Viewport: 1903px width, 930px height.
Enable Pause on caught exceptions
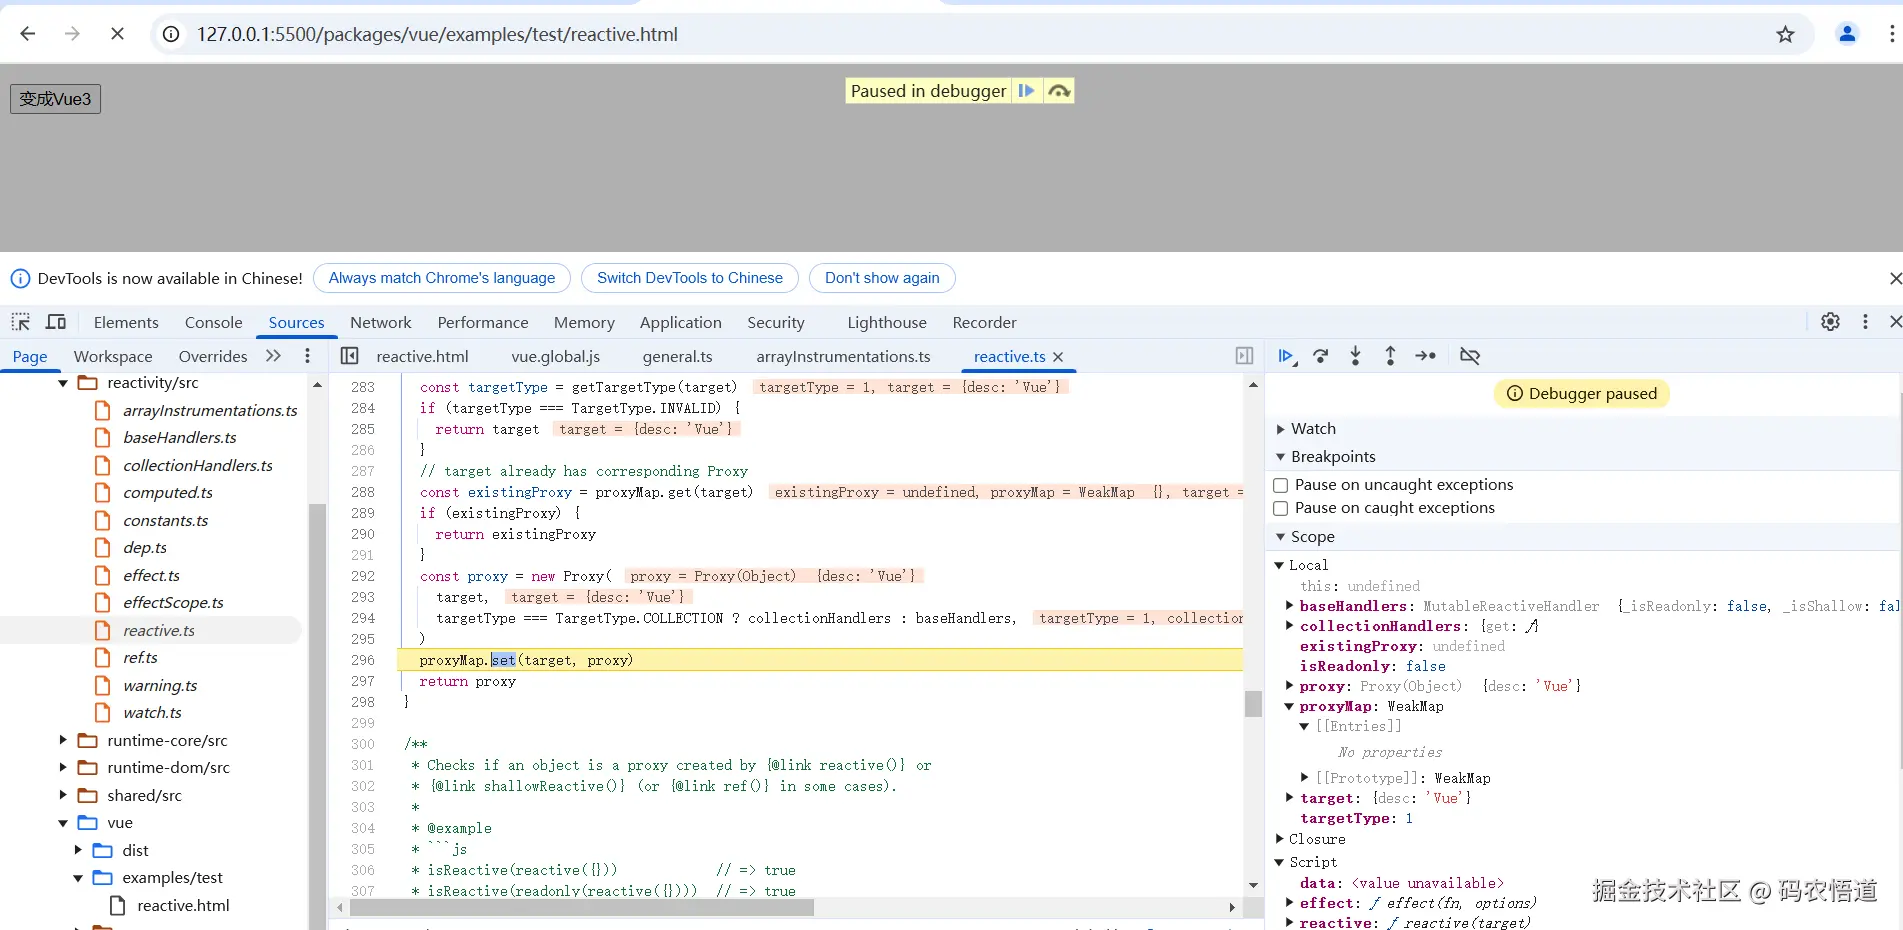point(1280,508)
